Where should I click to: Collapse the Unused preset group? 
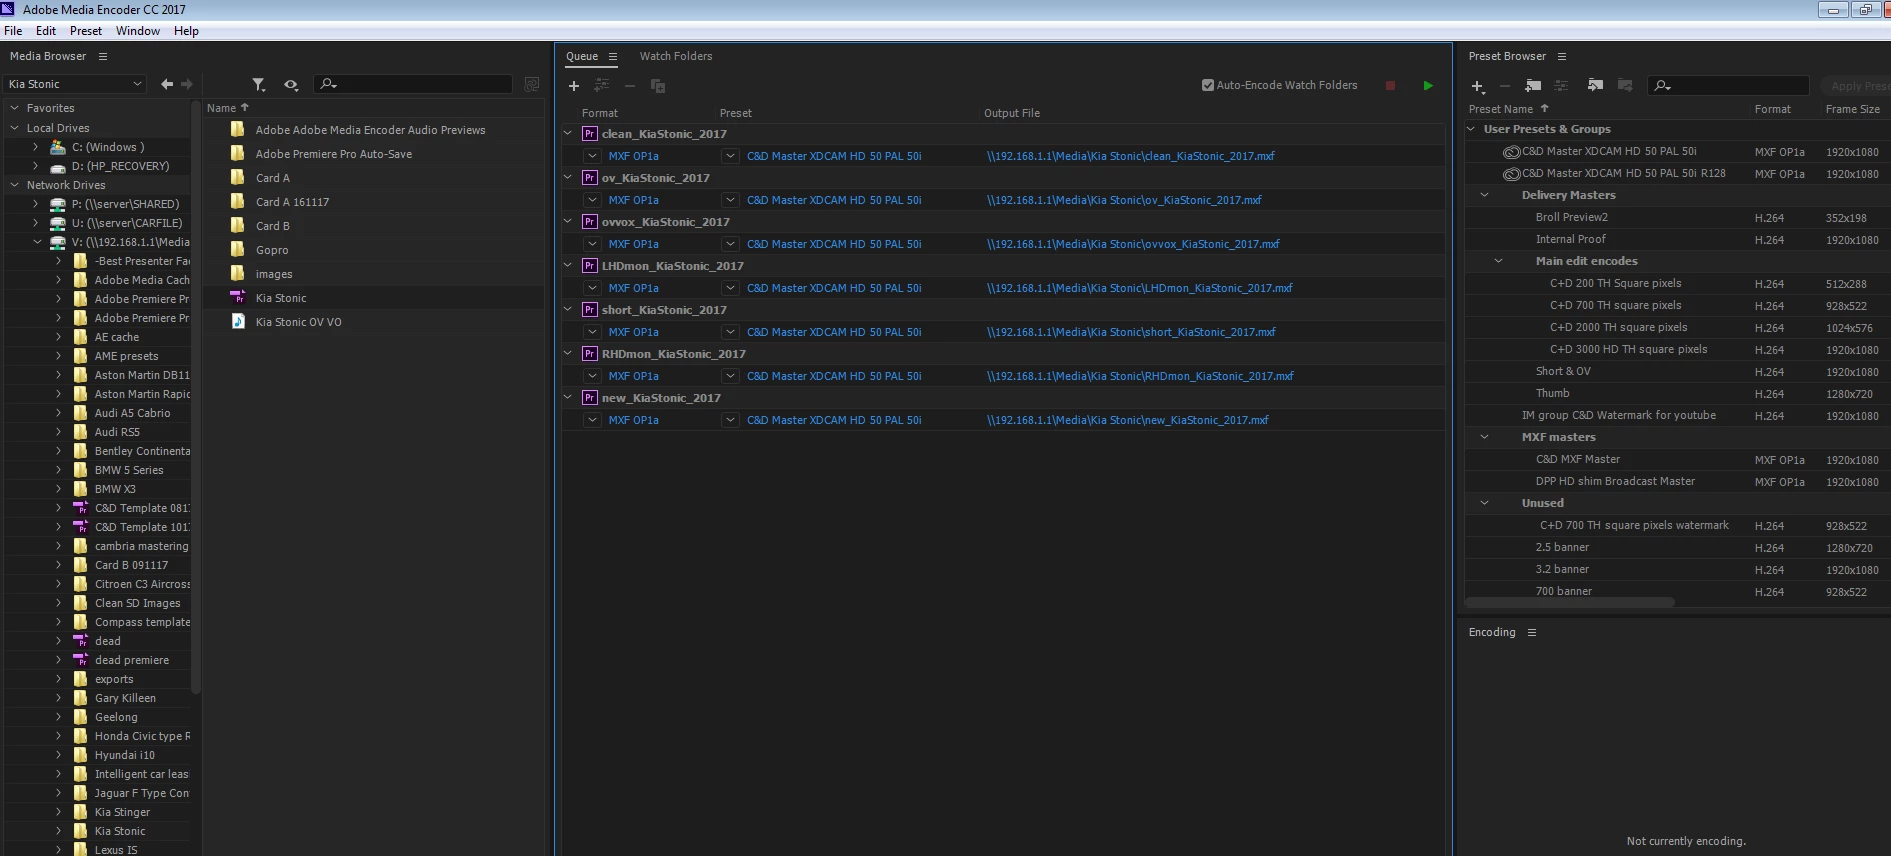(x=1485, y=503)
